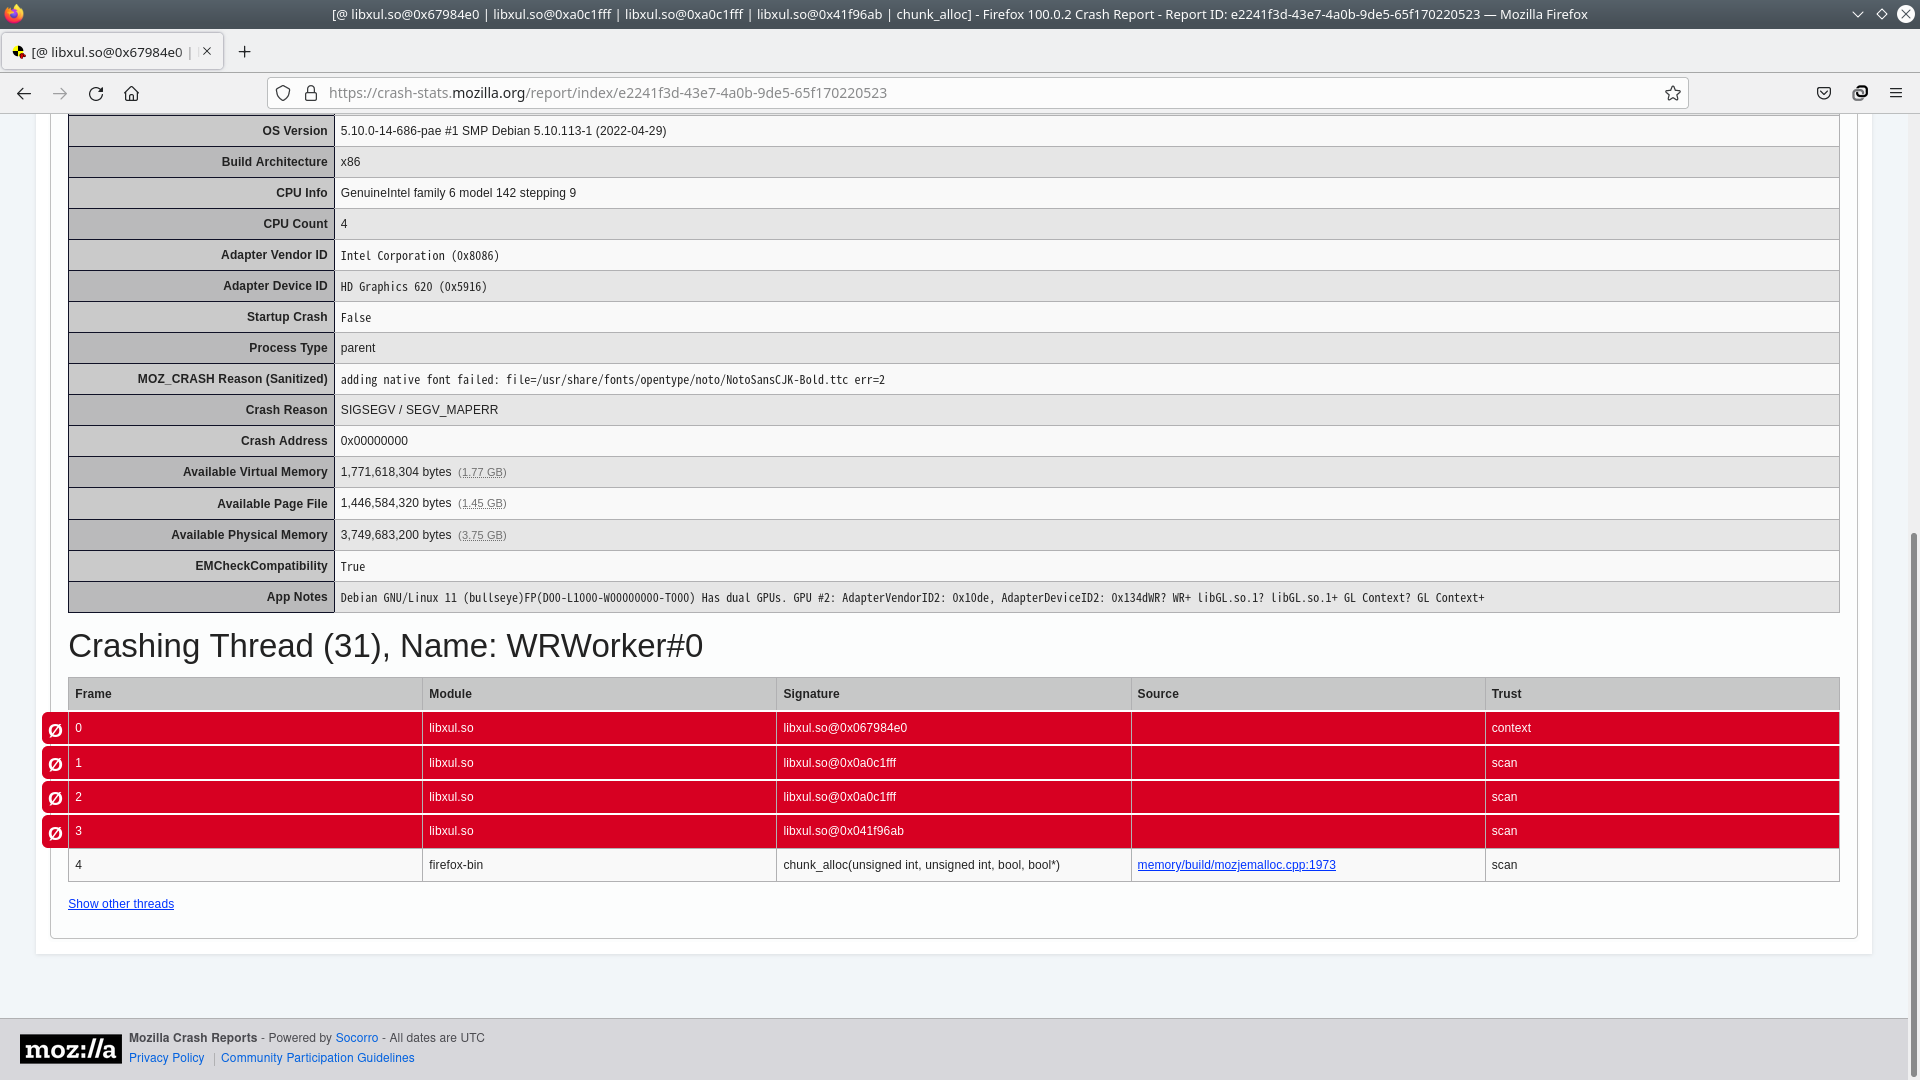Click the Mozilla logo in footer

[x=71, y=1048]
